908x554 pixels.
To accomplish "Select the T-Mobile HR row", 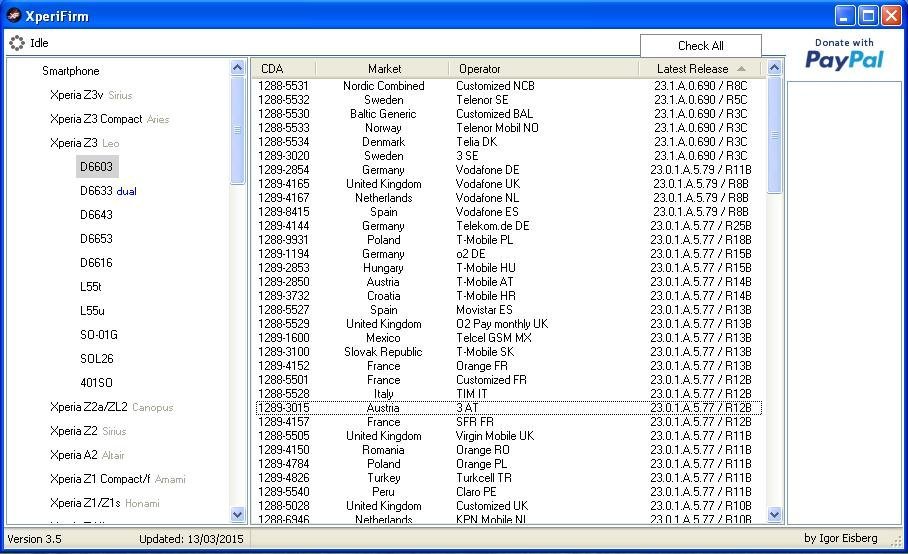I will click(x=508, y=296).
